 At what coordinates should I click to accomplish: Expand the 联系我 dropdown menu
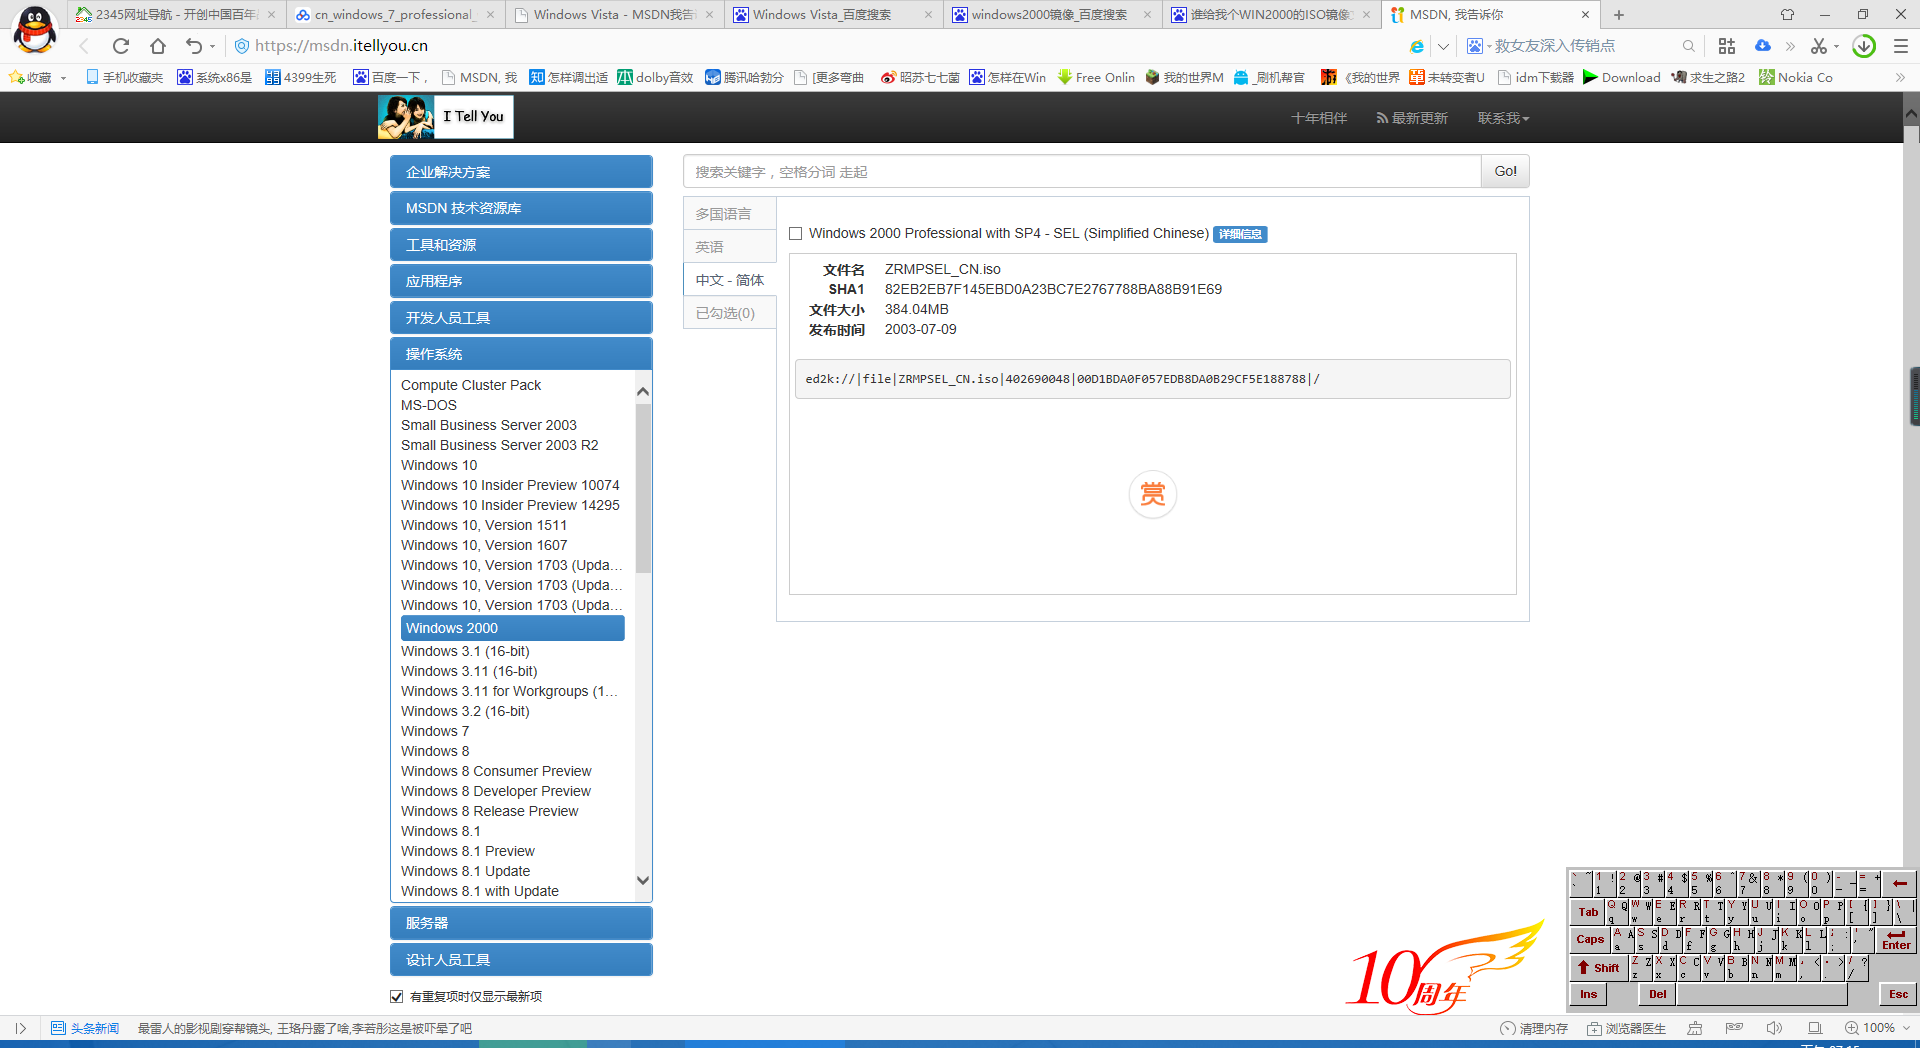[1503, 118]
